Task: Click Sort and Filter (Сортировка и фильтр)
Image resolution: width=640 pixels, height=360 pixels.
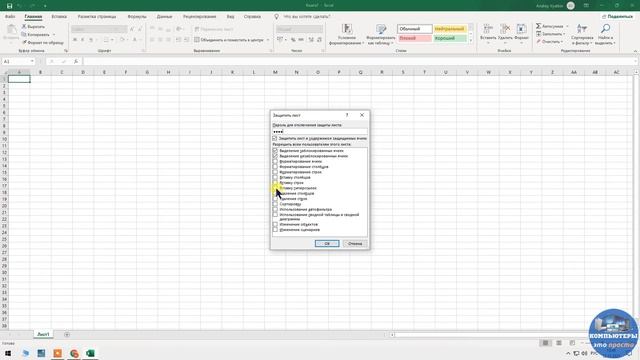Action: [582, 34]
